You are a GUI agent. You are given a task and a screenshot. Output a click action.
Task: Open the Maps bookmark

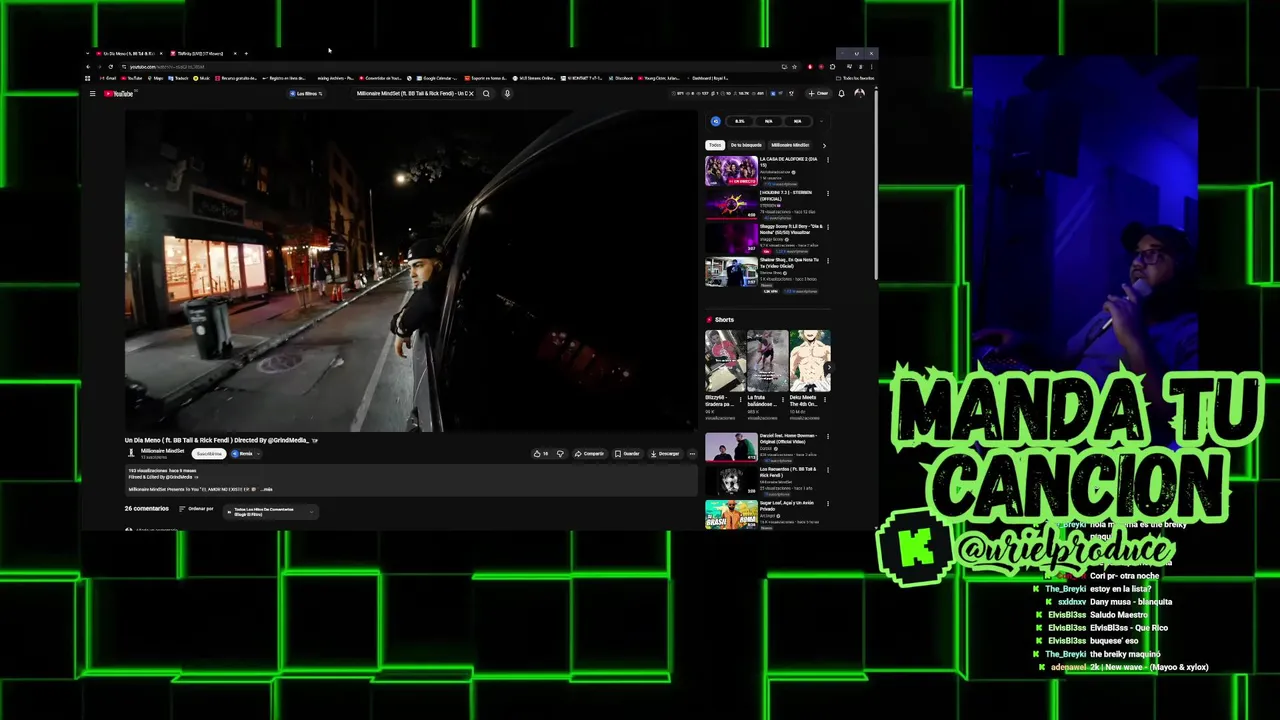[154, 78]
